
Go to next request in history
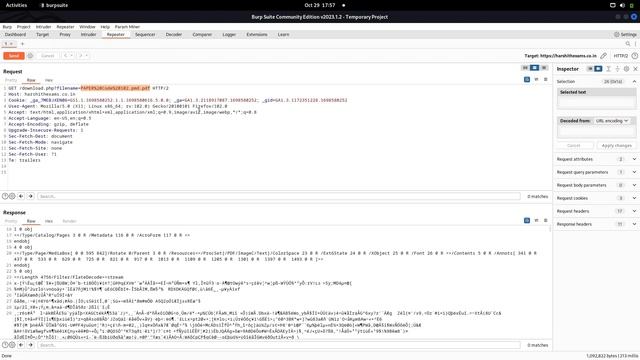(80, 56)
